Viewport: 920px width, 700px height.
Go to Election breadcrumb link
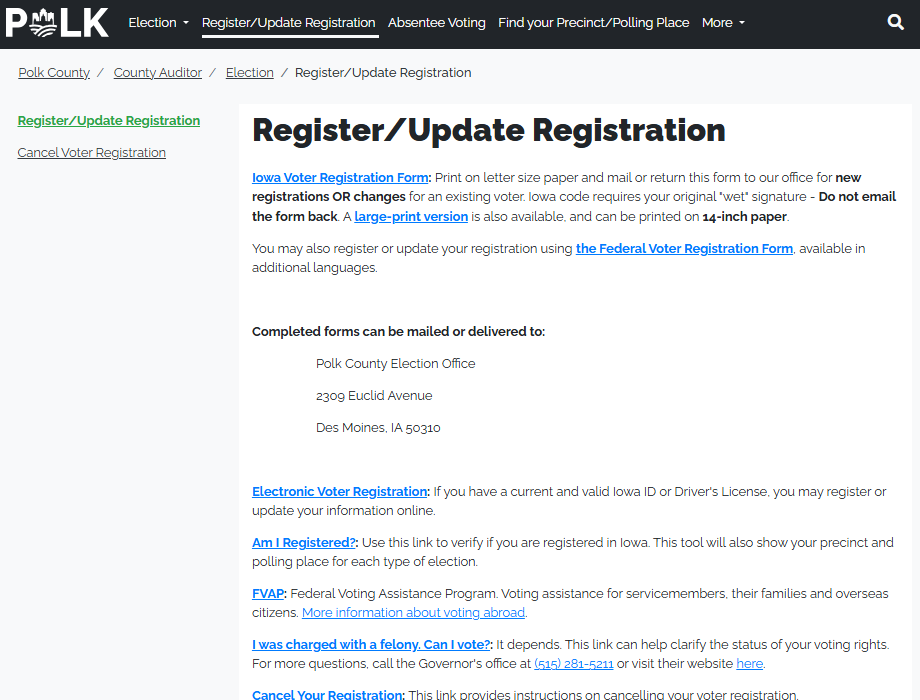tap(250, 72)
